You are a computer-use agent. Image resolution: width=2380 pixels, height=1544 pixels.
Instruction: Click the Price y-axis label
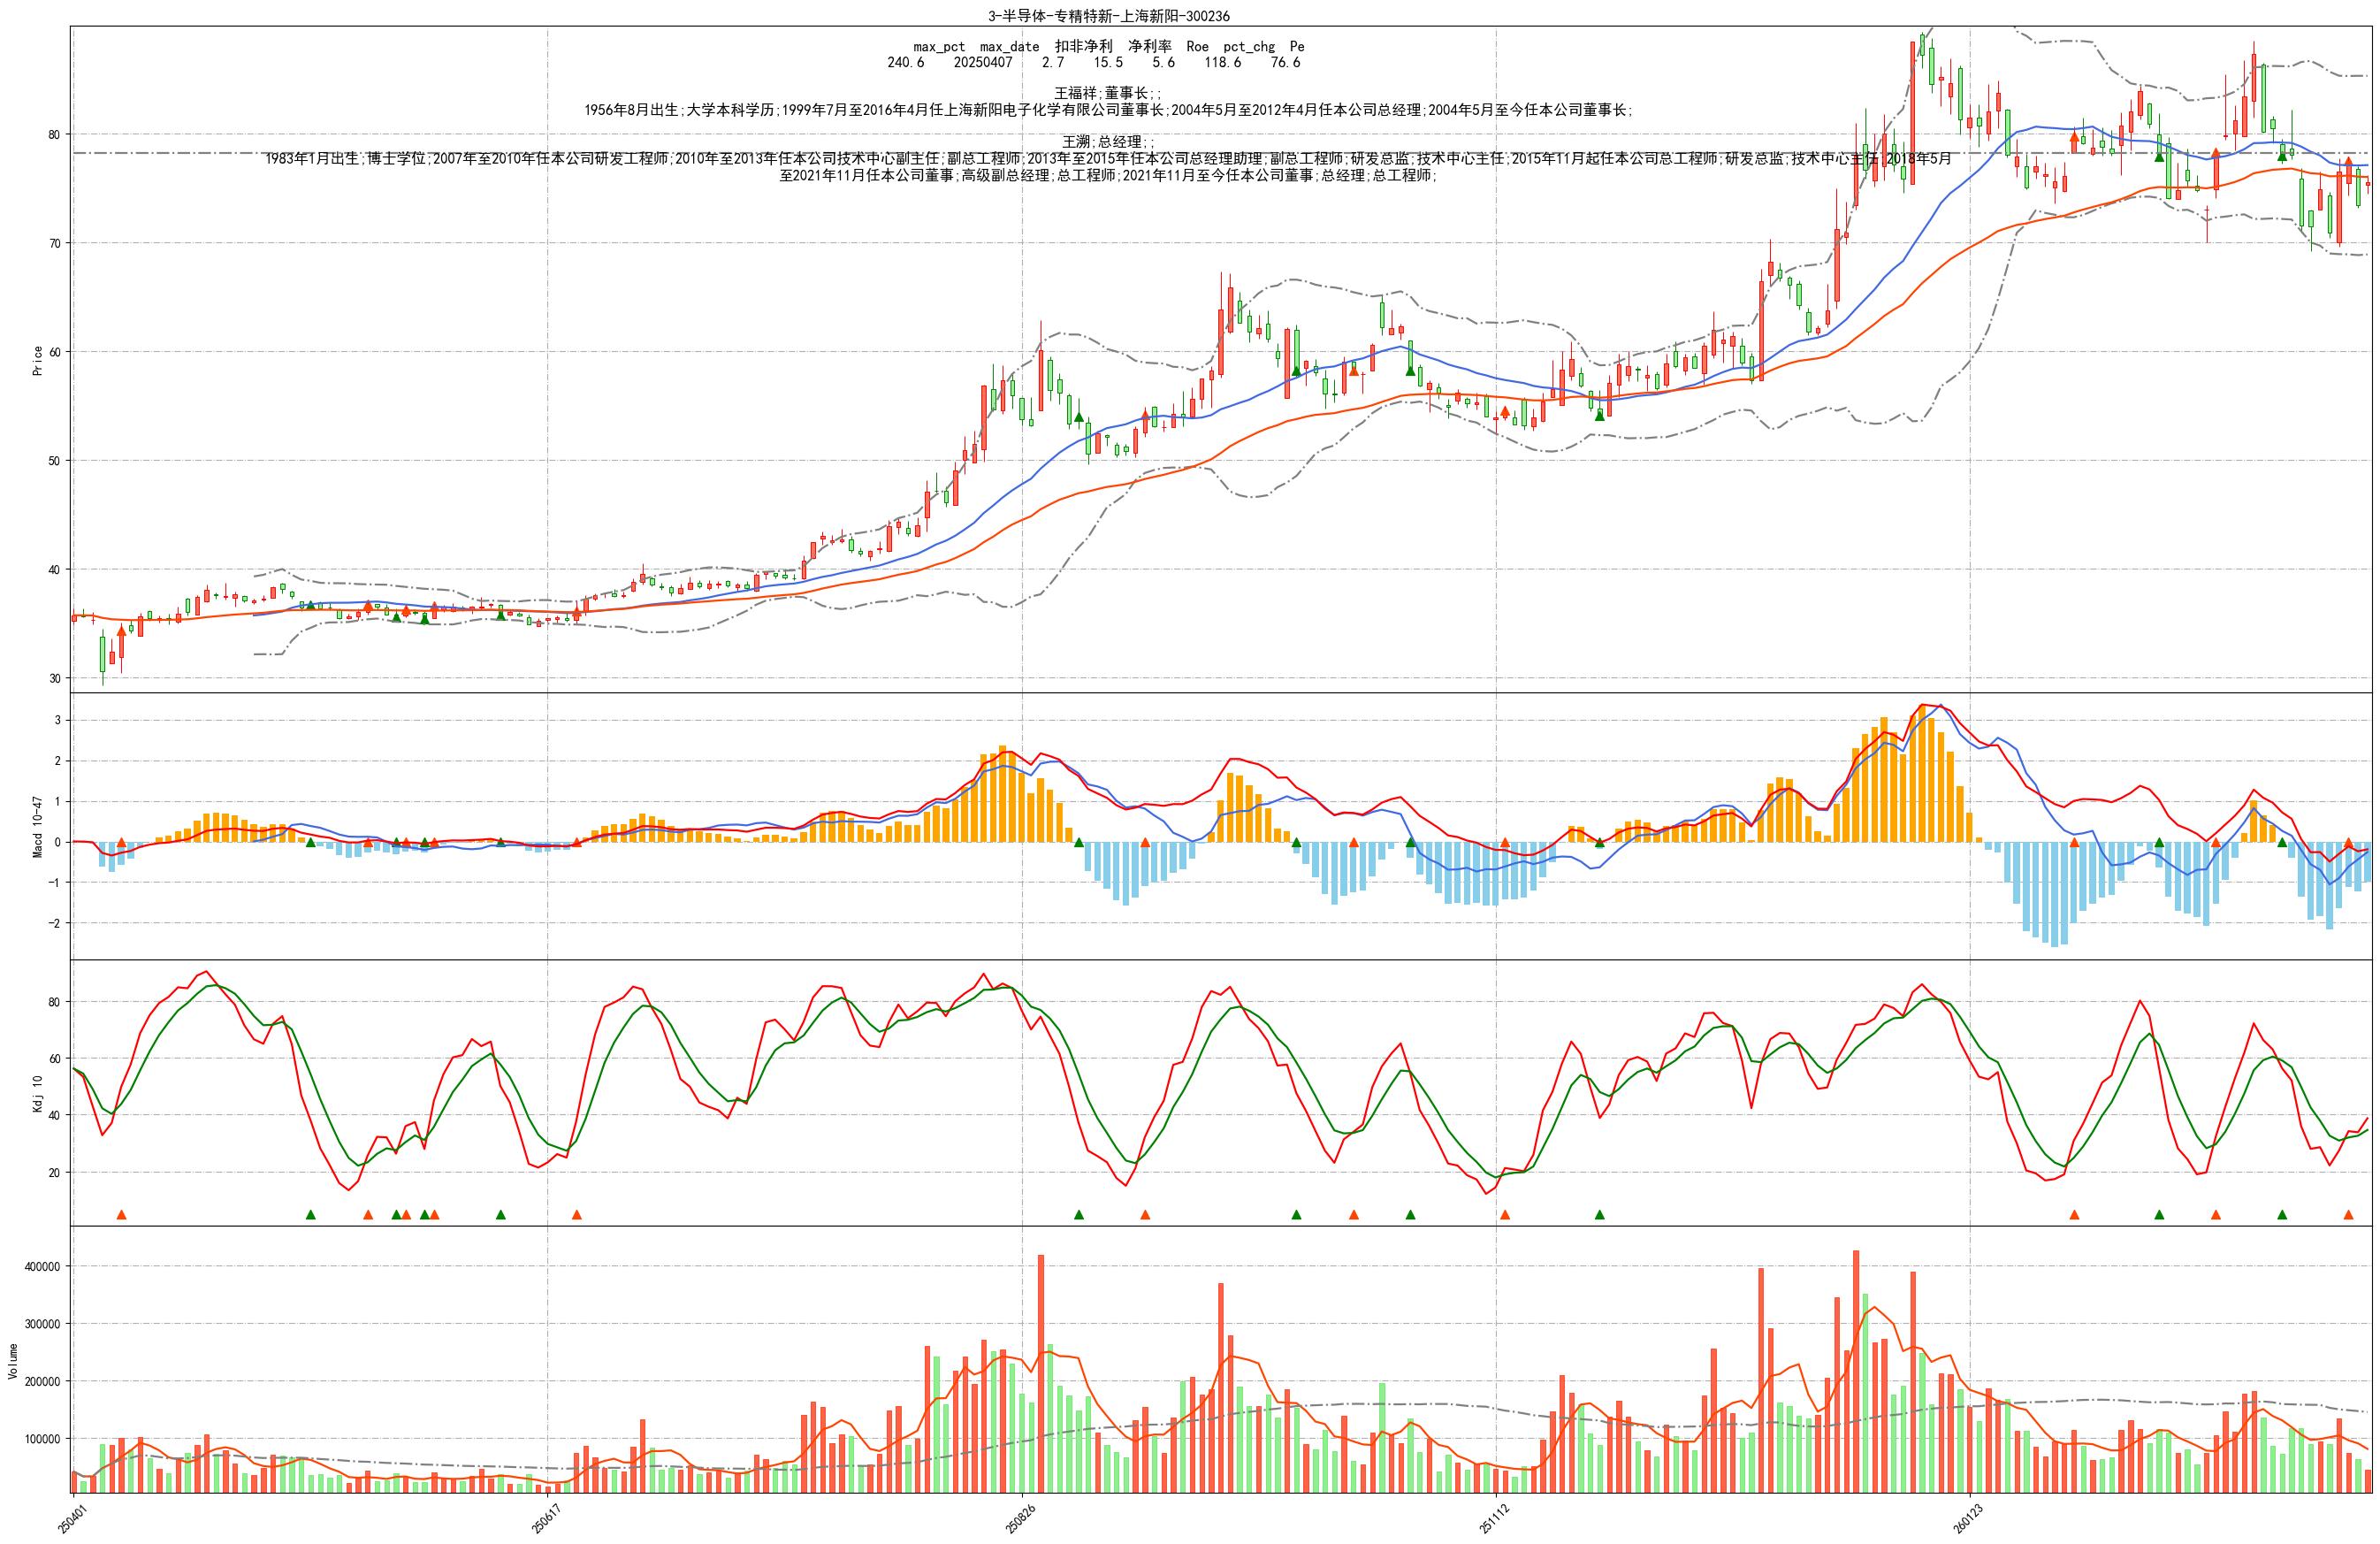click(38, 360)
